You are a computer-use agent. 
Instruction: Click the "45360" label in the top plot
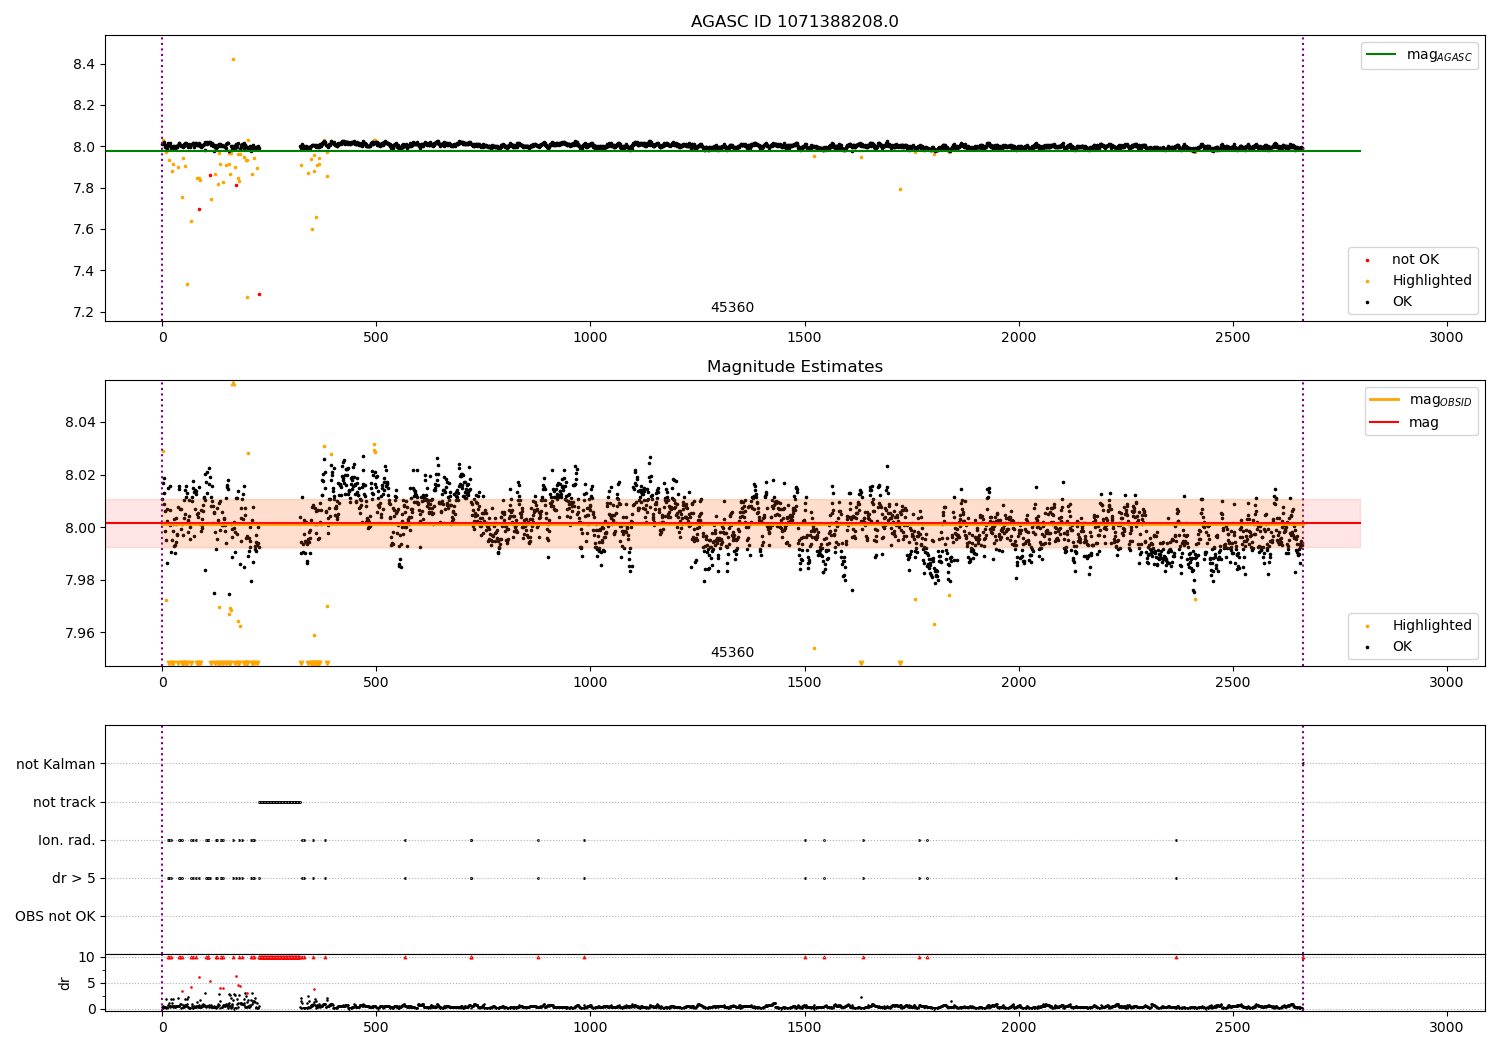coord(732,307)
